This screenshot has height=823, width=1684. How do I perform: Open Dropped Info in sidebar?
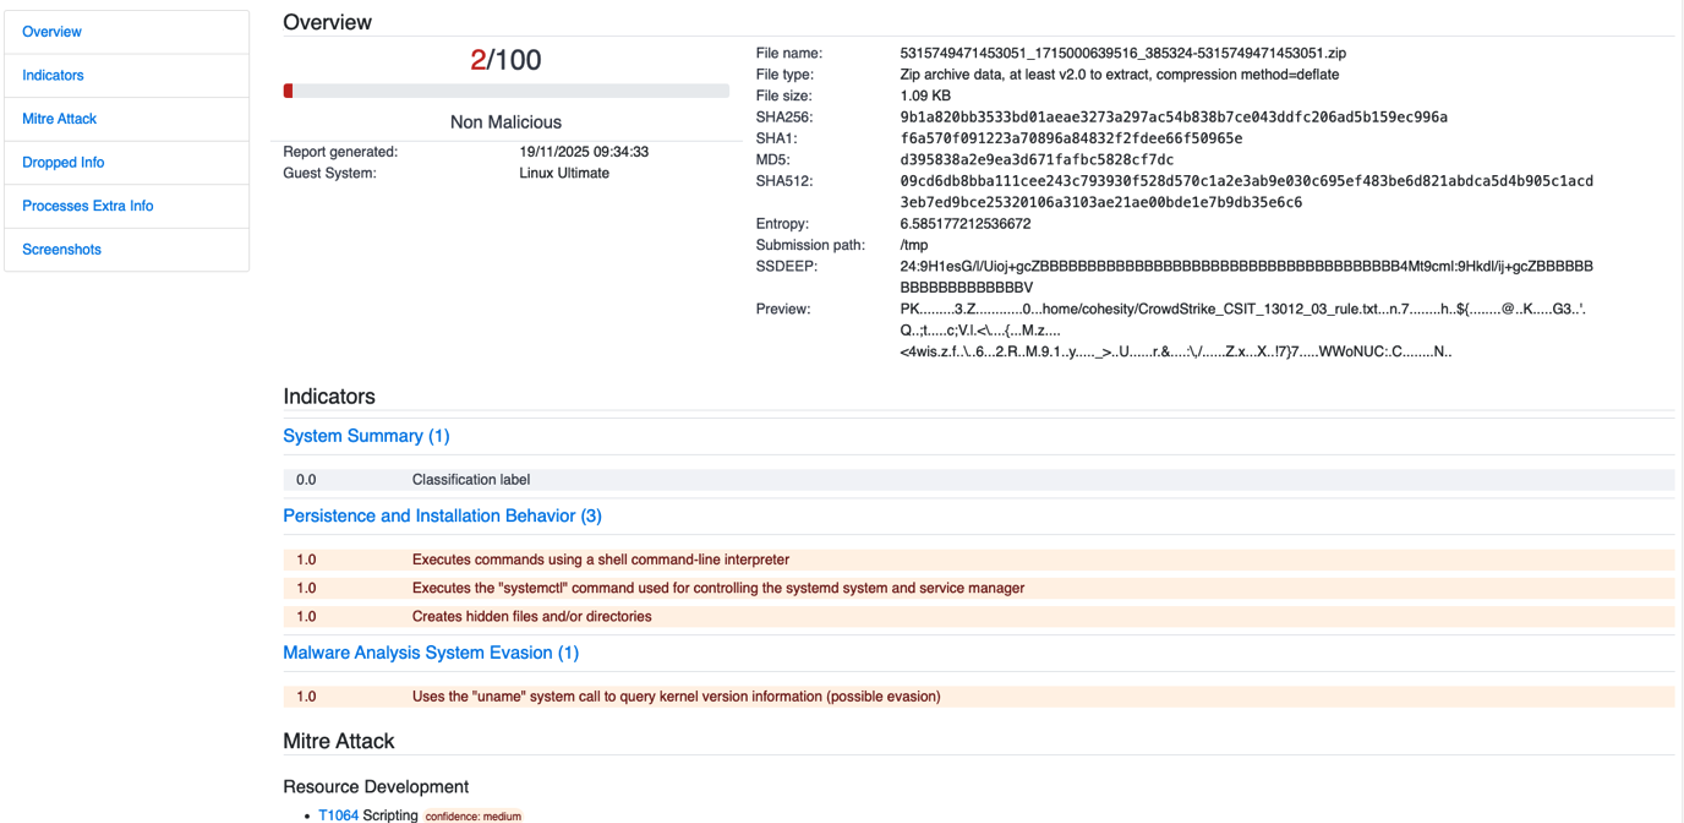[x=63, y=162]
